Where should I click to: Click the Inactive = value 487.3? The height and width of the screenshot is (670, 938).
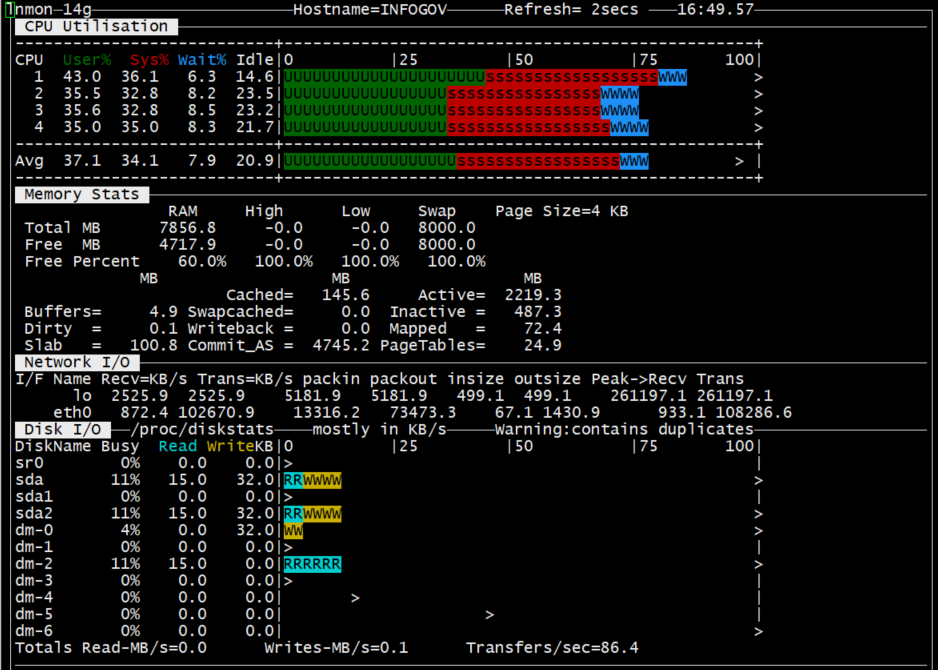pos(538,312)
